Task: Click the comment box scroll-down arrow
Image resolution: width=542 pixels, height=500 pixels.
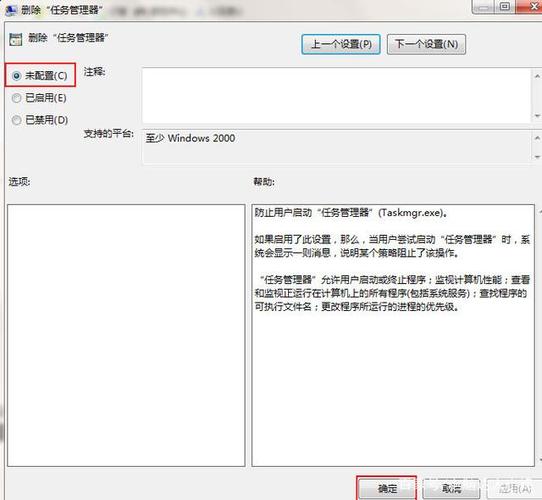Action: (x=537, y=115)
